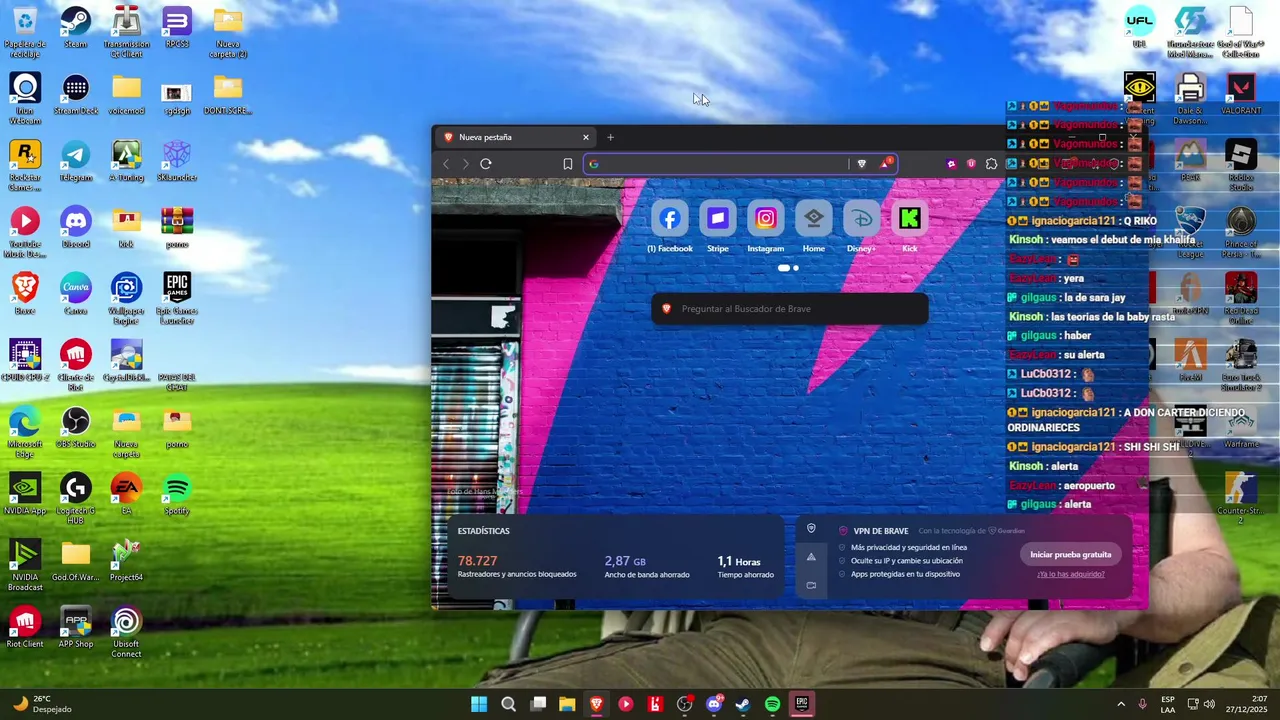Open the Rockstar Games Launcher desktop icon
Viewport: 1280px width, 720px height.
click(x=25, y=165)
